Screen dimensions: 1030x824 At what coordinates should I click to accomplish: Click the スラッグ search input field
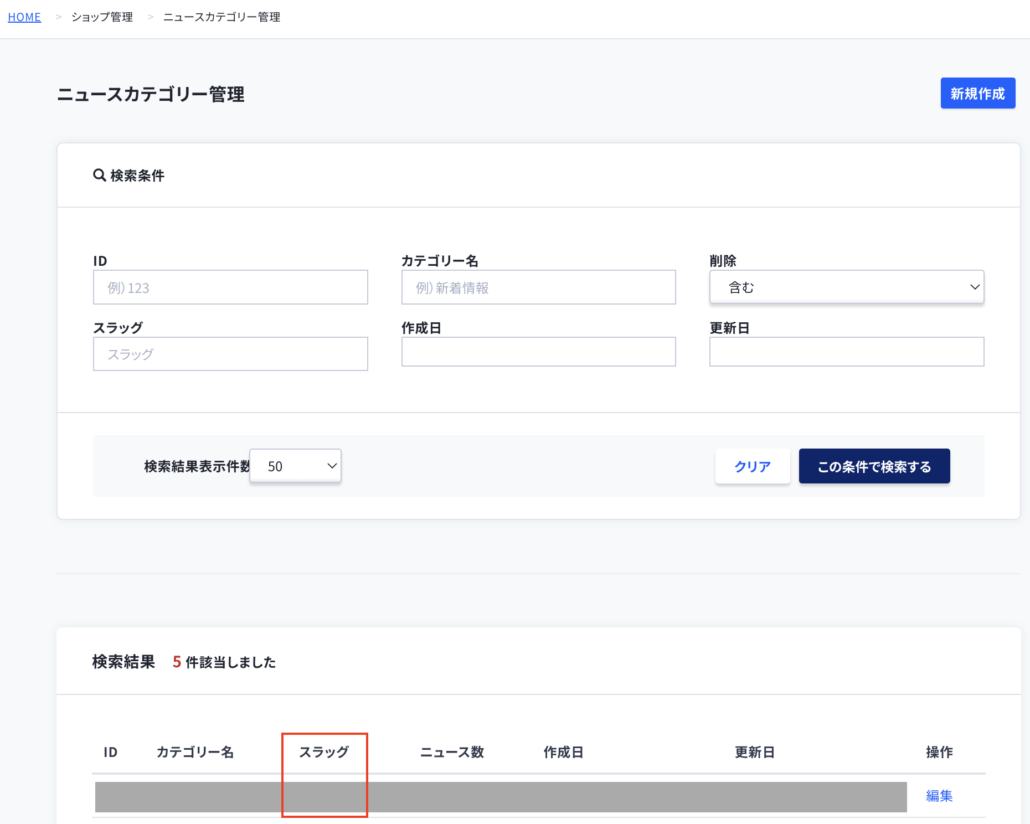(x=231, y=354)
